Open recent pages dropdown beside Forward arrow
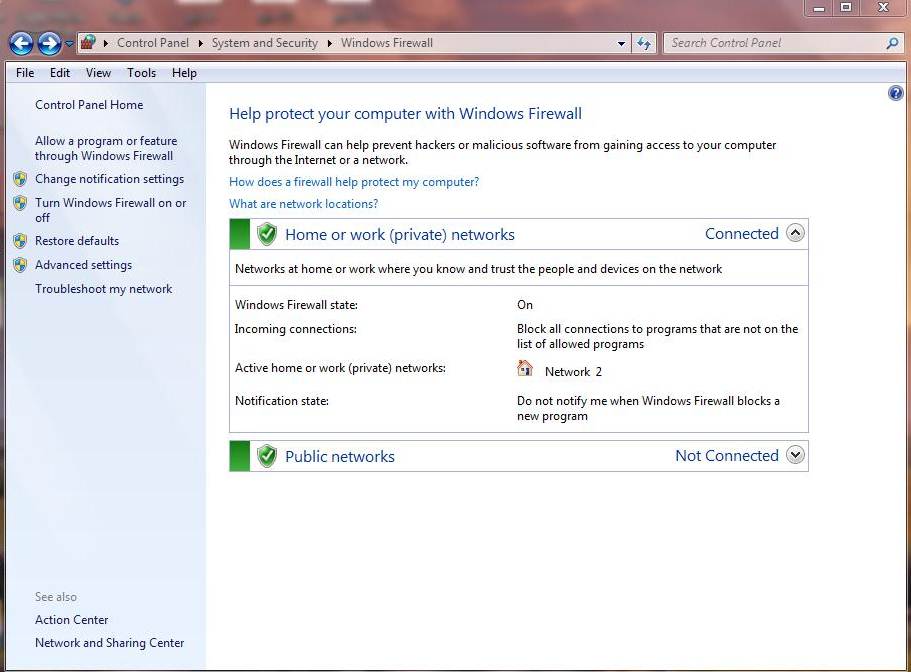Image resolution: width=911 pixels, height=672 pixels. pos(69,44)
